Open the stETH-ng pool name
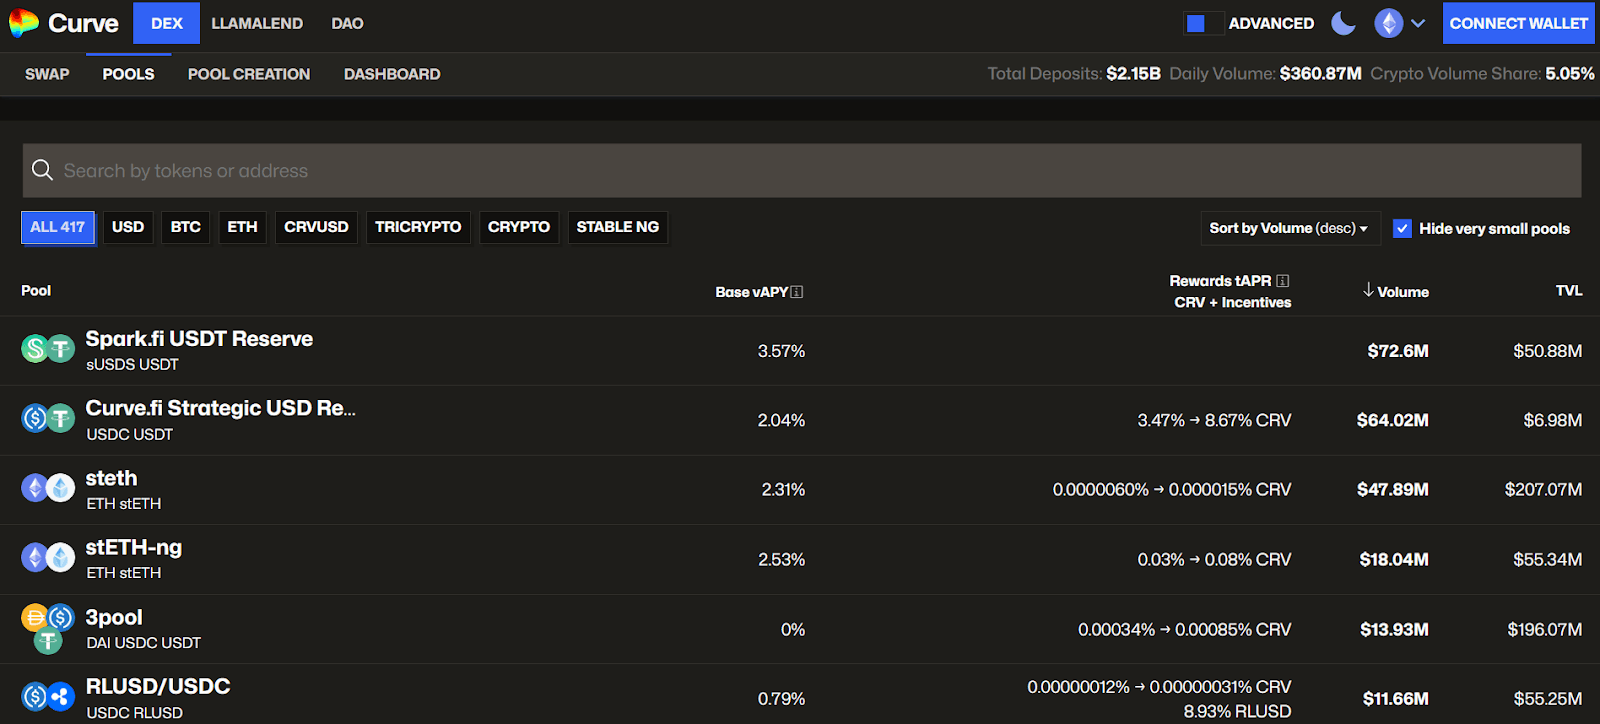This screenshot has height=724, width=1600. point(134,547)
